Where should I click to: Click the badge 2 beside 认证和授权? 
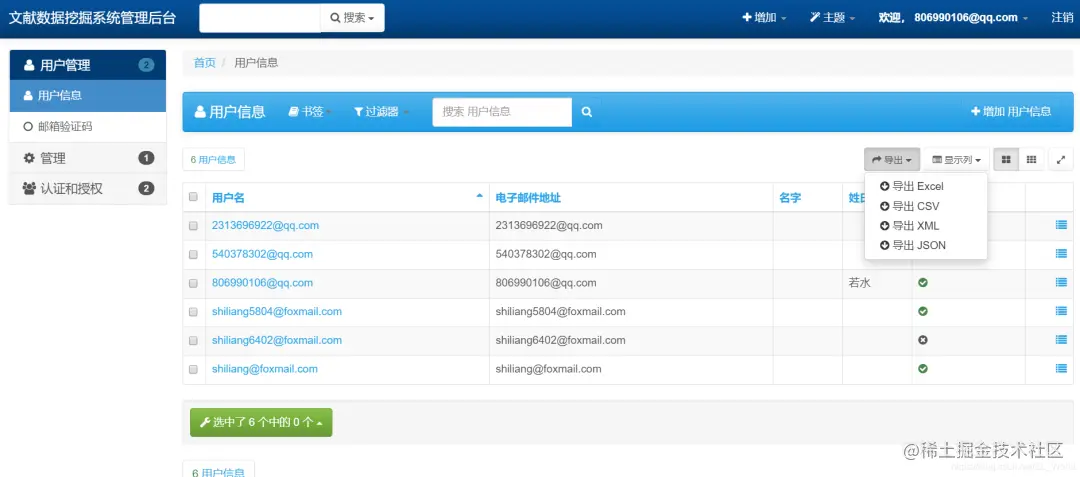146,189
